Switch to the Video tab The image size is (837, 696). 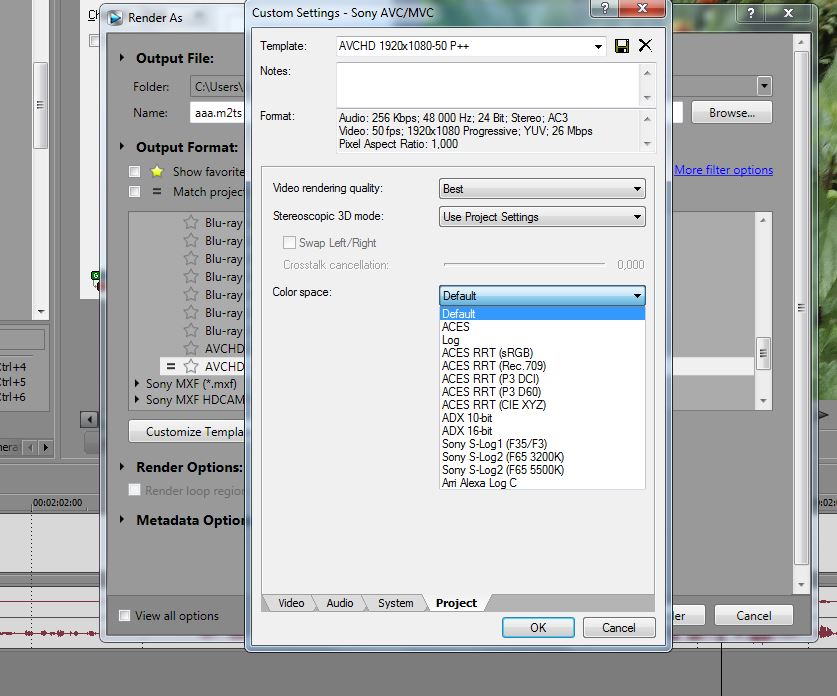point(291,603)
